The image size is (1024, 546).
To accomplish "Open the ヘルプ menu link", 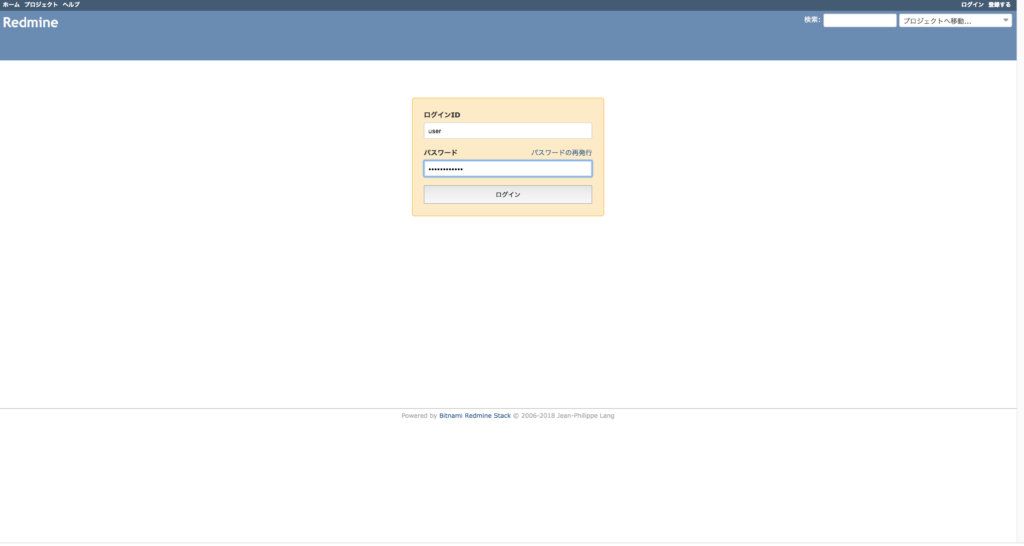I will (71, 5).
